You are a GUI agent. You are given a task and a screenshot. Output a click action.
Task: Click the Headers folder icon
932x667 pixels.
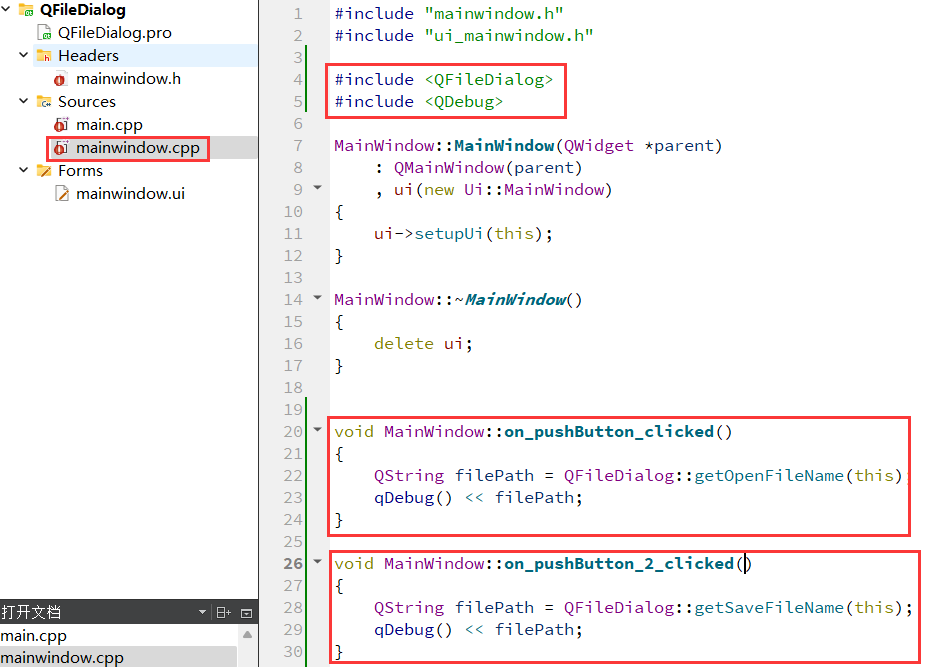point(44,55)
